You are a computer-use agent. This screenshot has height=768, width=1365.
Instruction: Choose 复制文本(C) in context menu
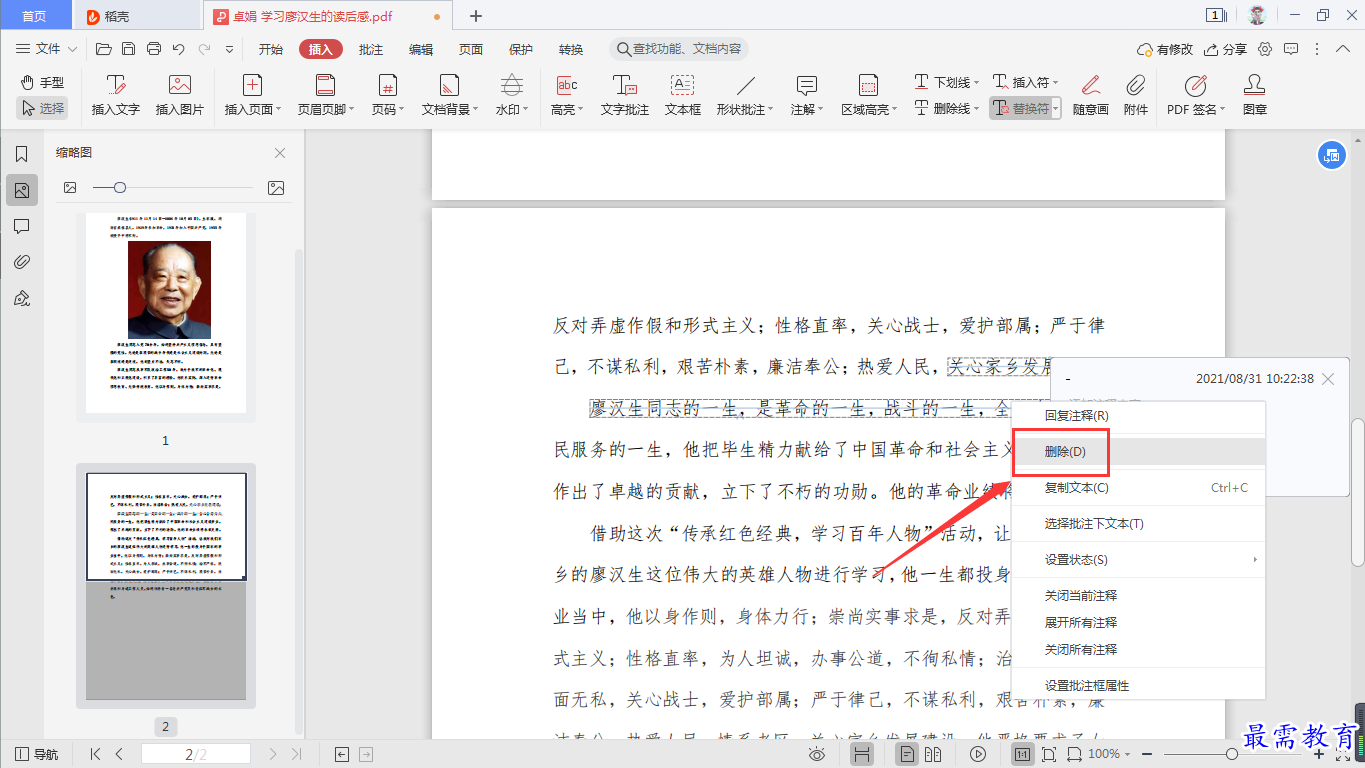(x=1138, y=488)
